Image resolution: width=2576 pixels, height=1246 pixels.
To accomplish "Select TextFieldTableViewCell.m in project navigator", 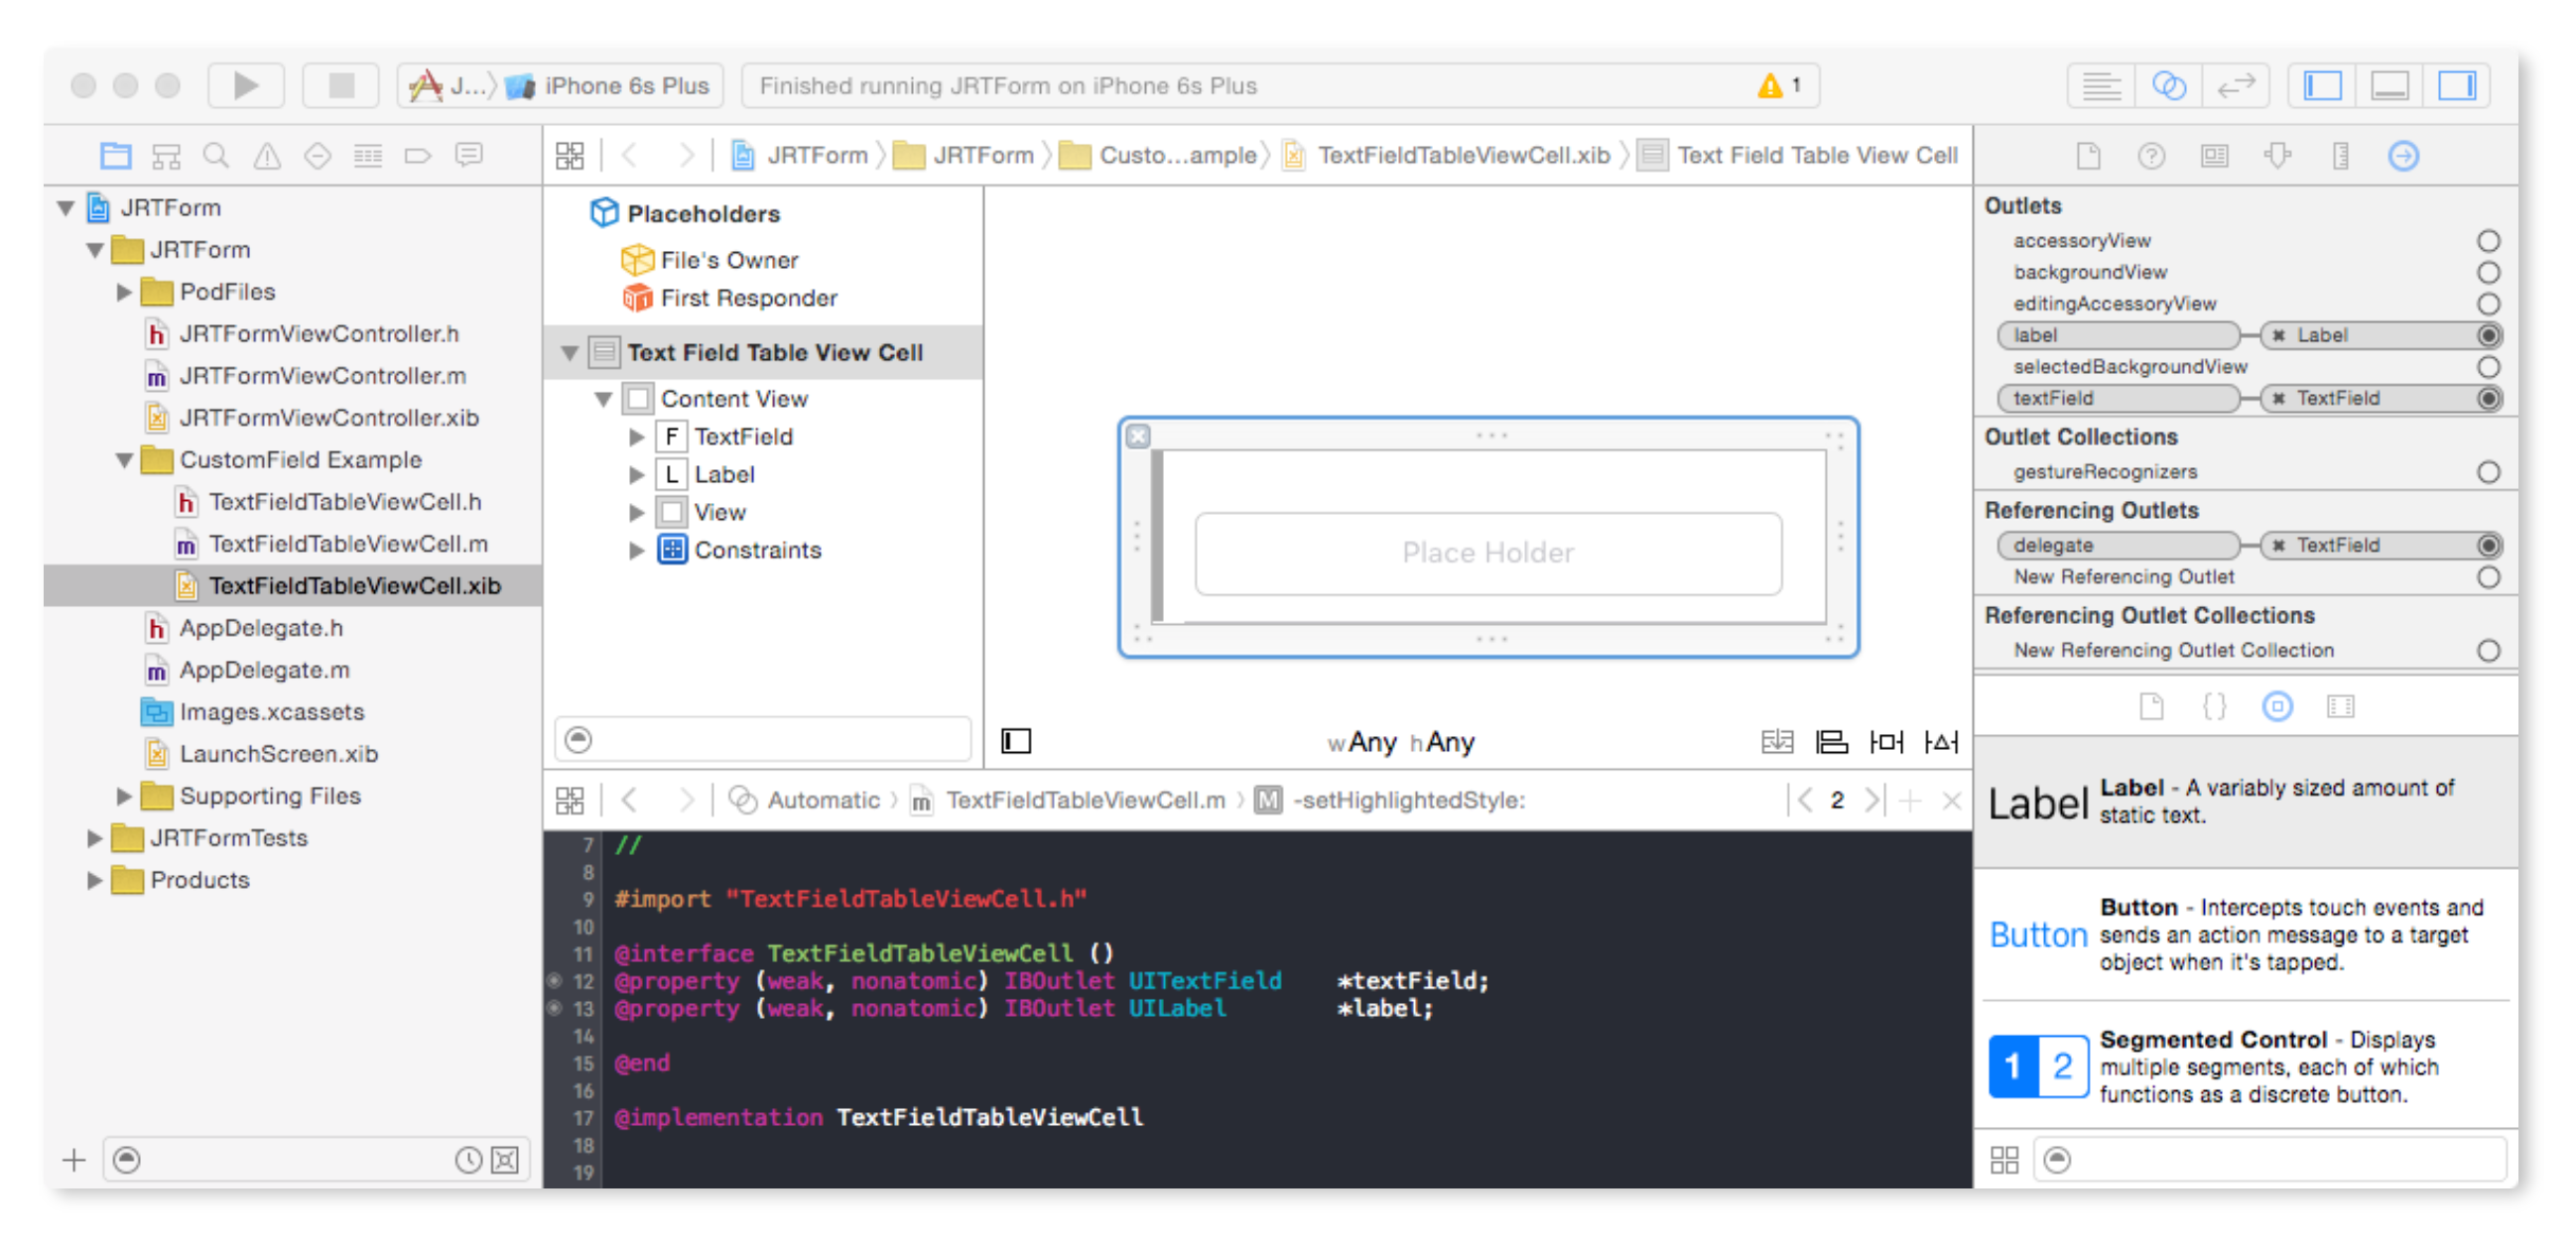I will pyautogui.click(x=347, y=544).
